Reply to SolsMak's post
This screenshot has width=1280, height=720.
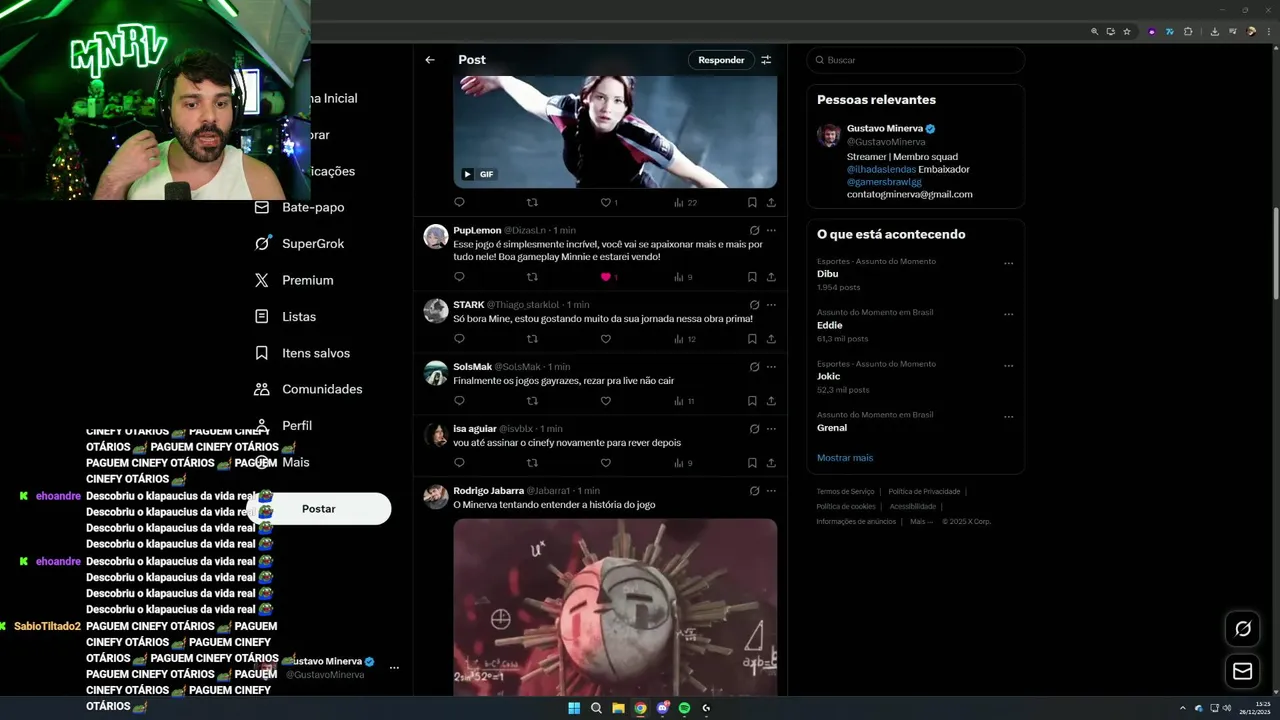459,401
